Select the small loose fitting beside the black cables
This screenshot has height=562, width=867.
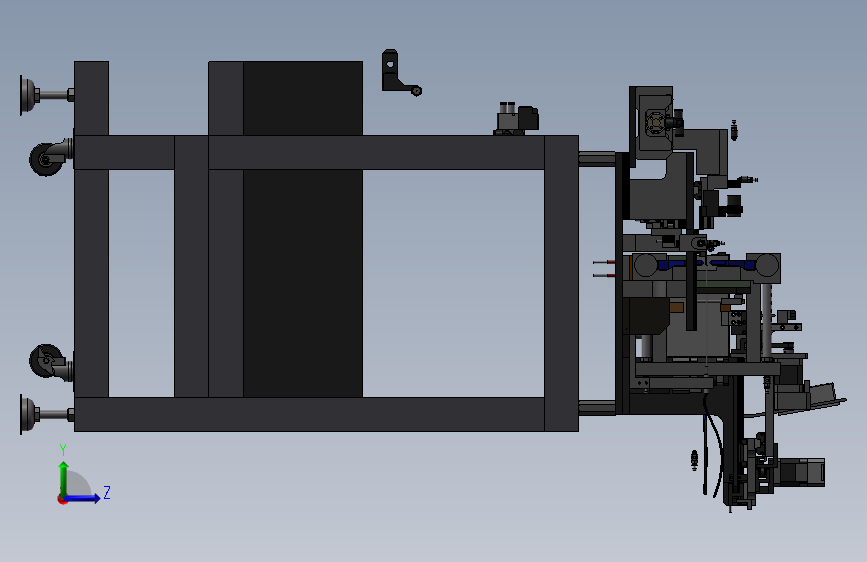pyautogui.click(x=694, y=460)
